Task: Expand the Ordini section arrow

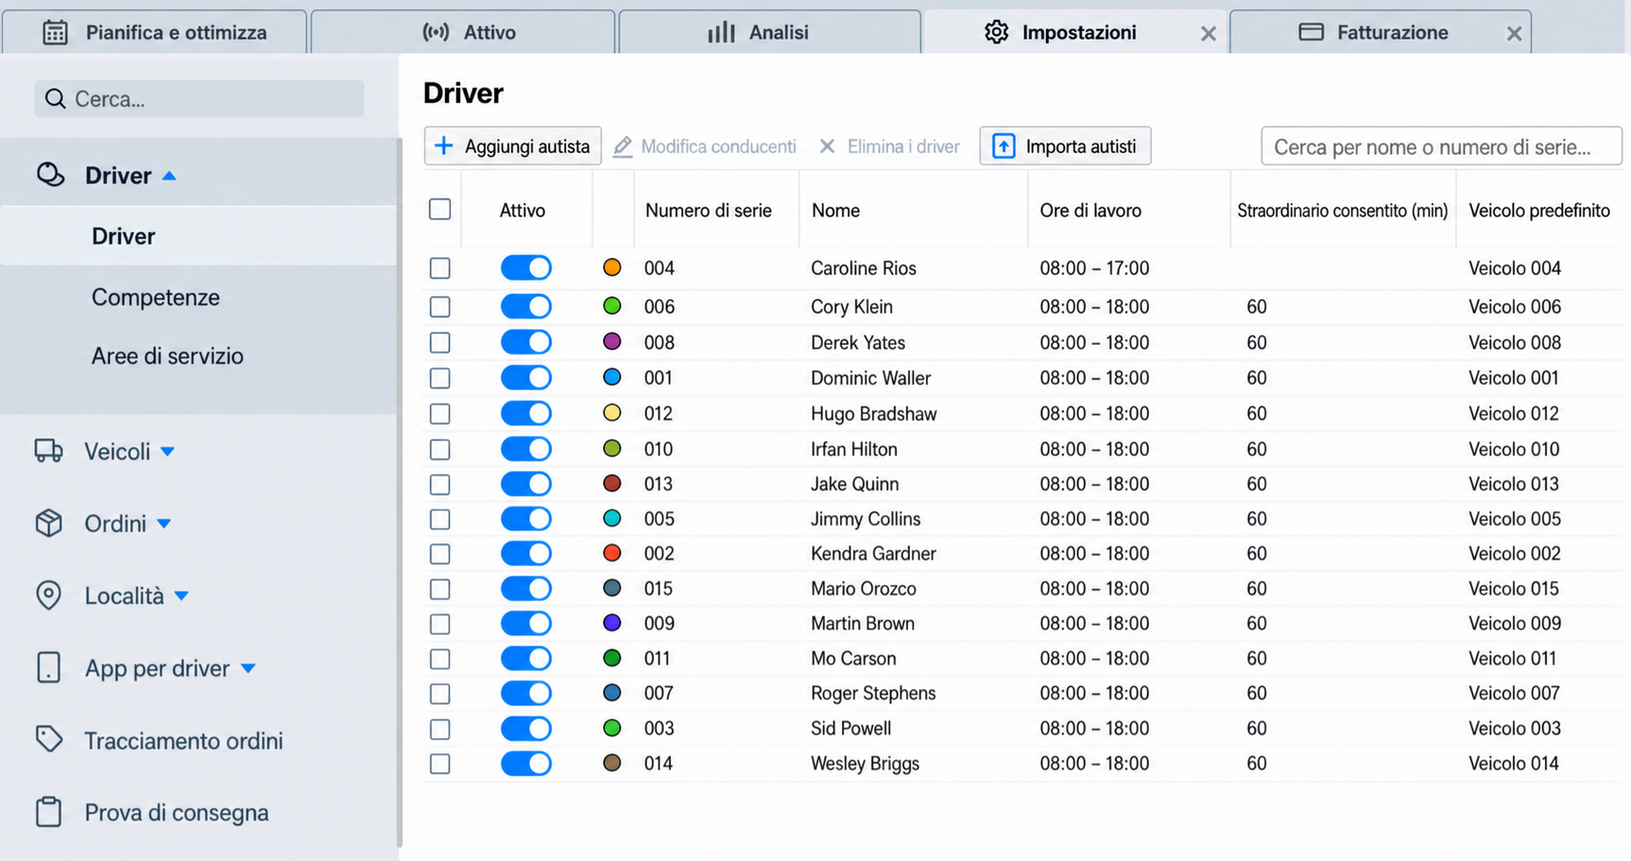Action: (164, 524)
